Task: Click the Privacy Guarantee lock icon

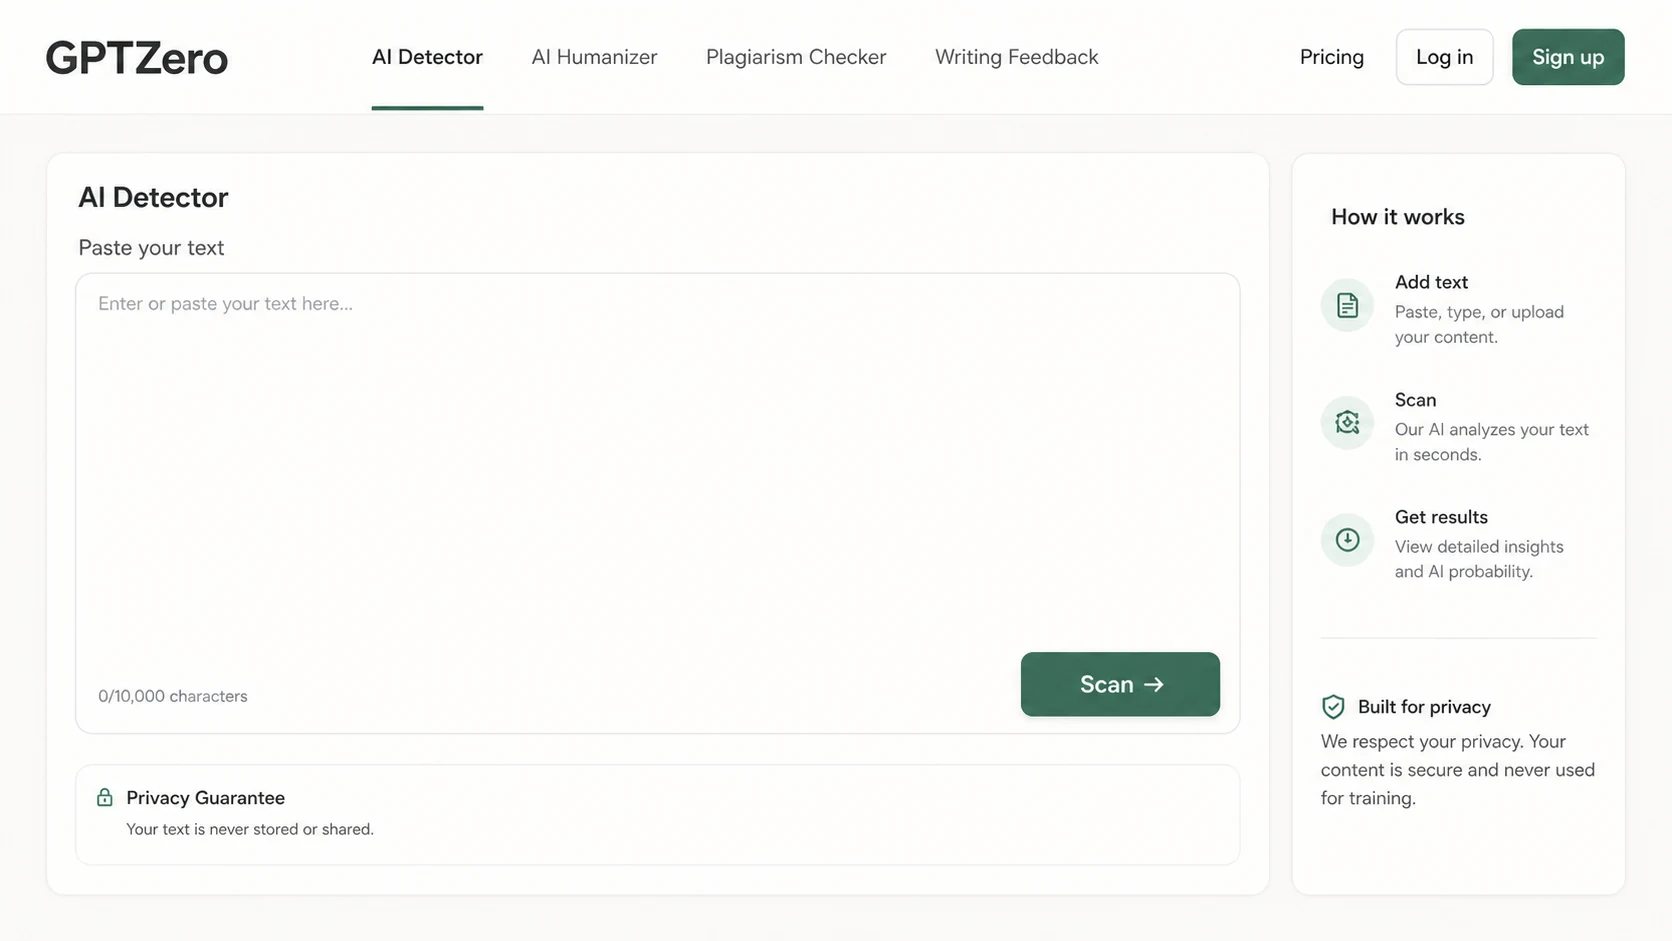Action: 104,797
